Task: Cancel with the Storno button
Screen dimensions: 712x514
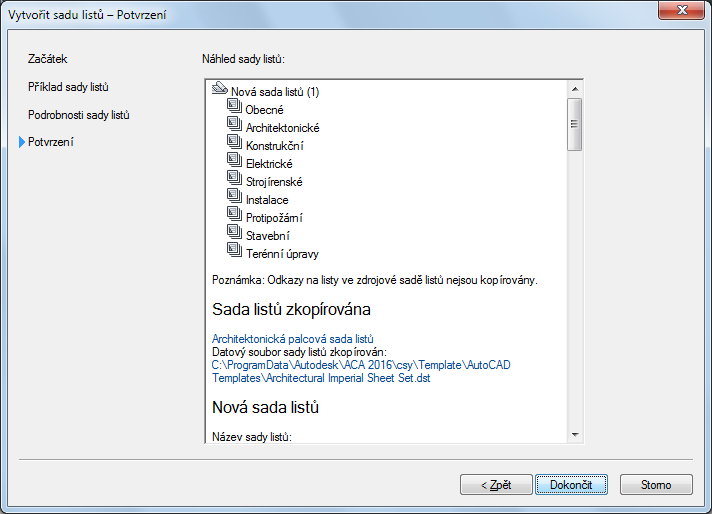Action: (656, 485)
